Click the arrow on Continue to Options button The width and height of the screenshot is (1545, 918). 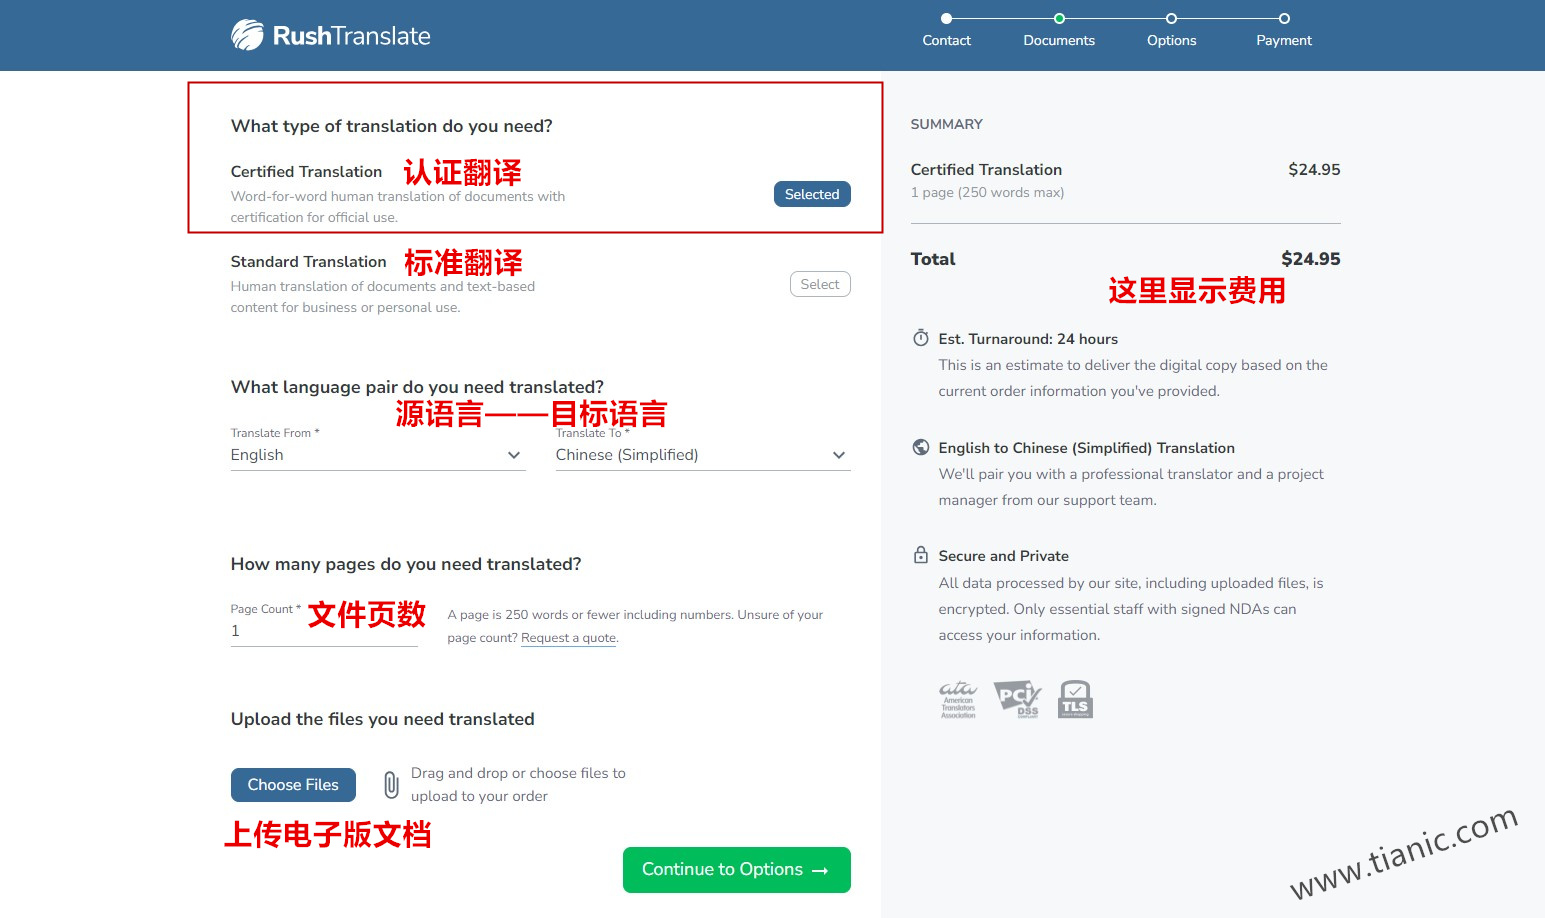point(820,871)
